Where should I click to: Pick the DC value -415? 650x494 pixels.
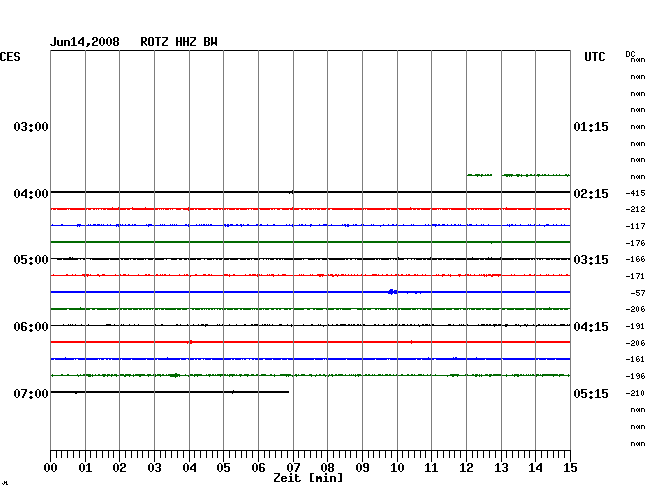click(x=635, y=193)
